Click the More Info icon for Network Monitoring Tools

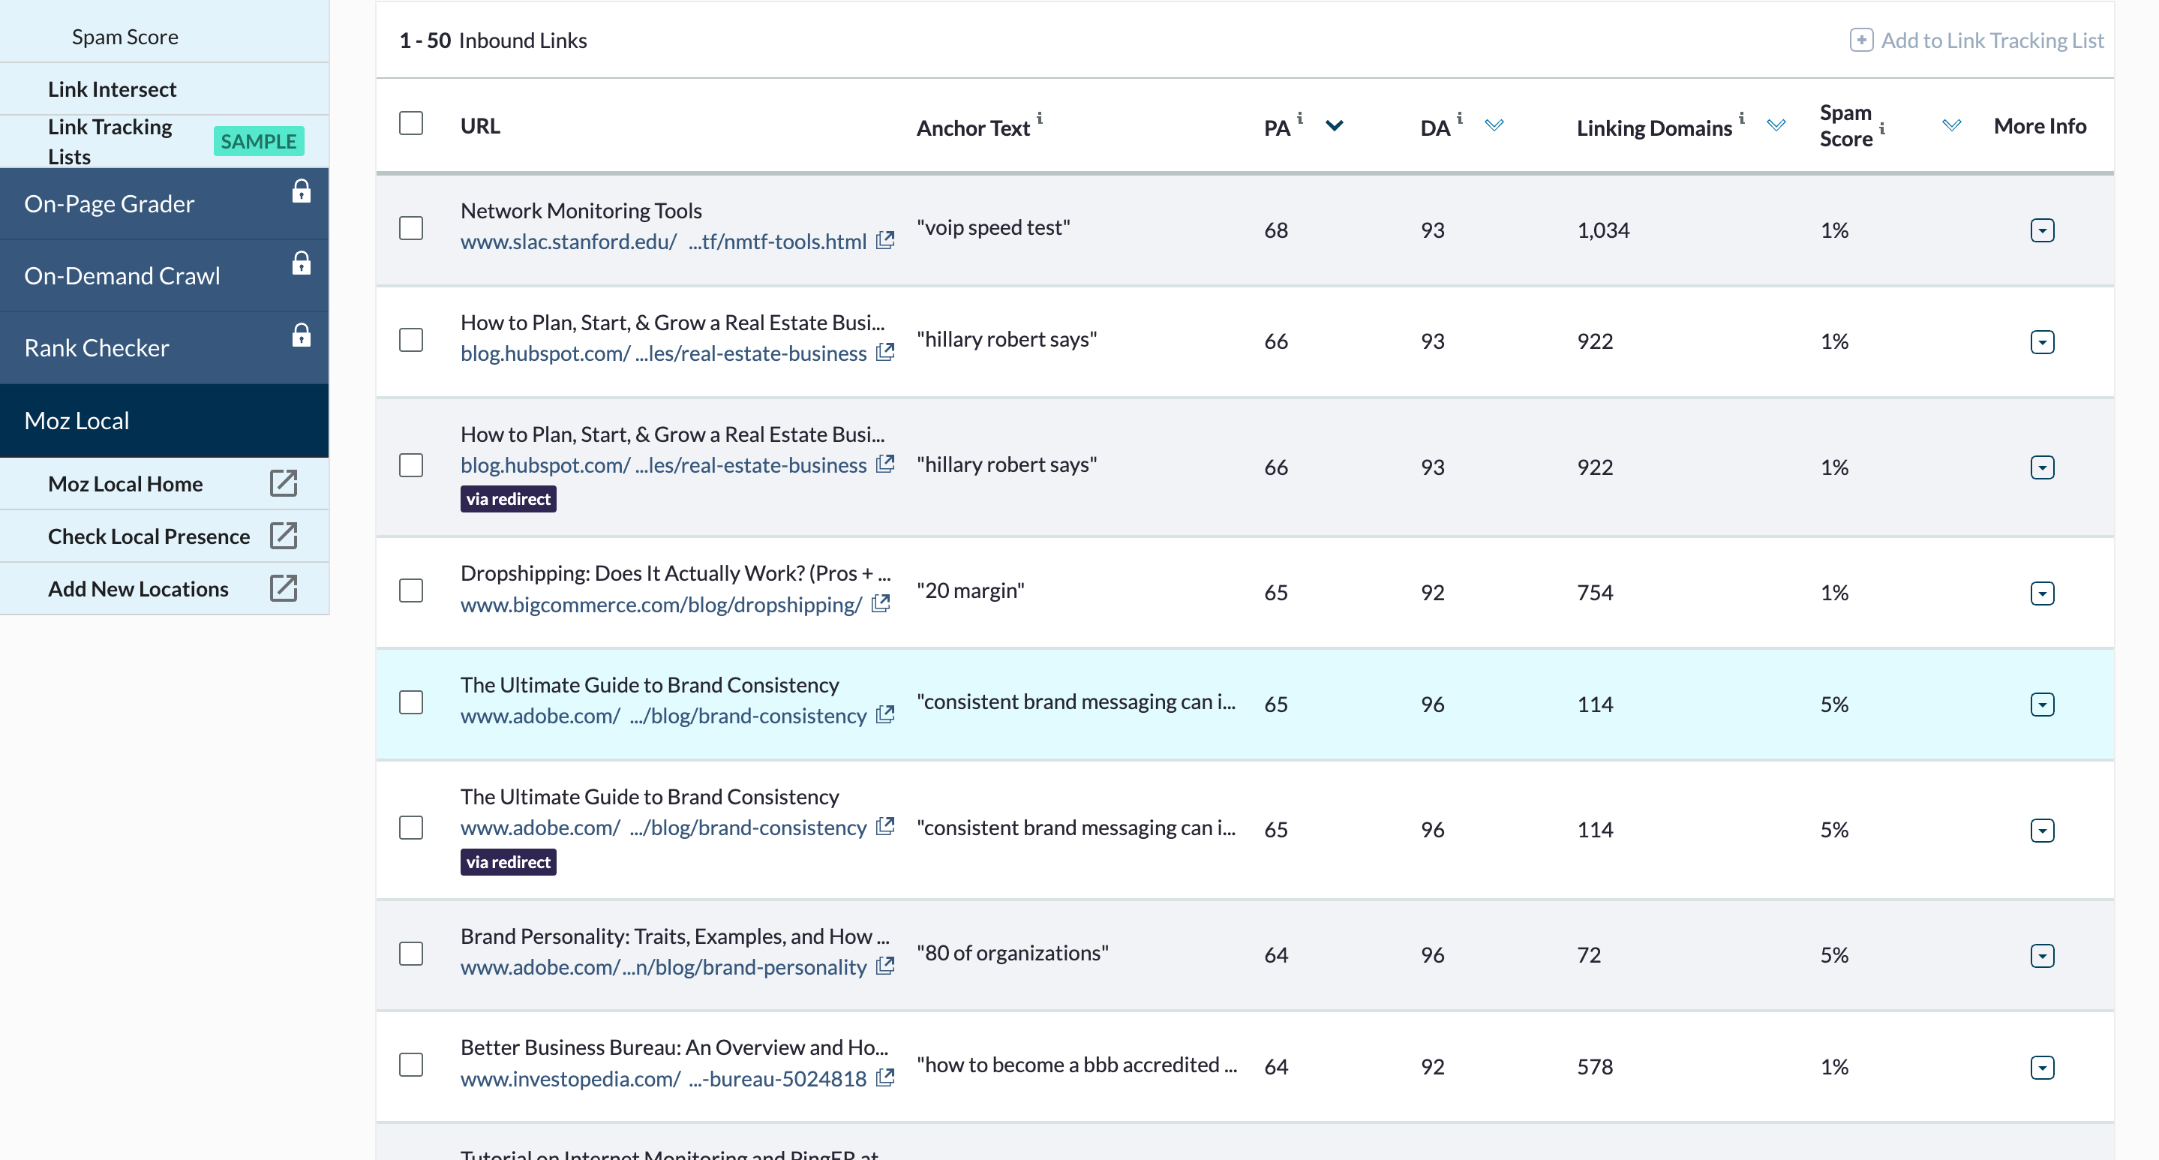2042,230
